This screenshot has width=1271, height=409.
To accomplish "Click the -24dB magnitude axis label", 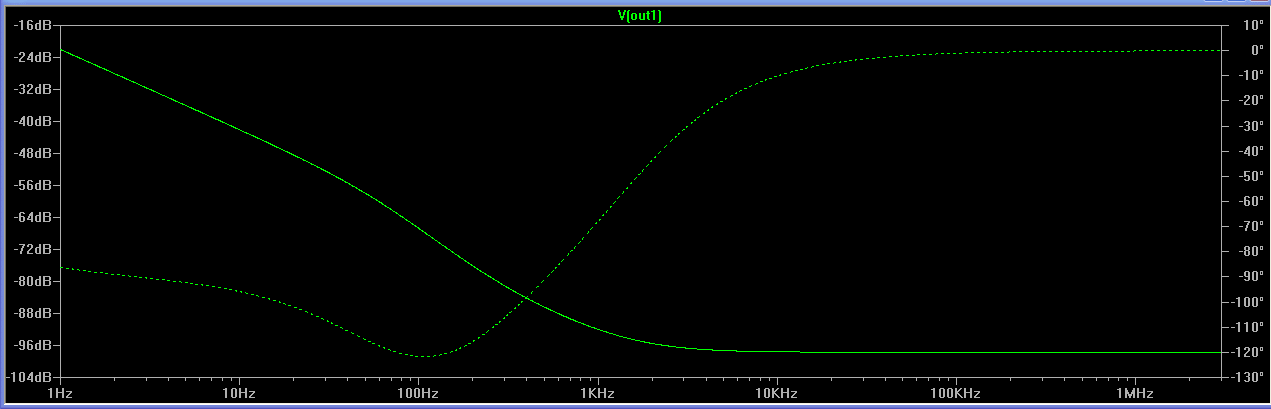I will tap(33, 57).
